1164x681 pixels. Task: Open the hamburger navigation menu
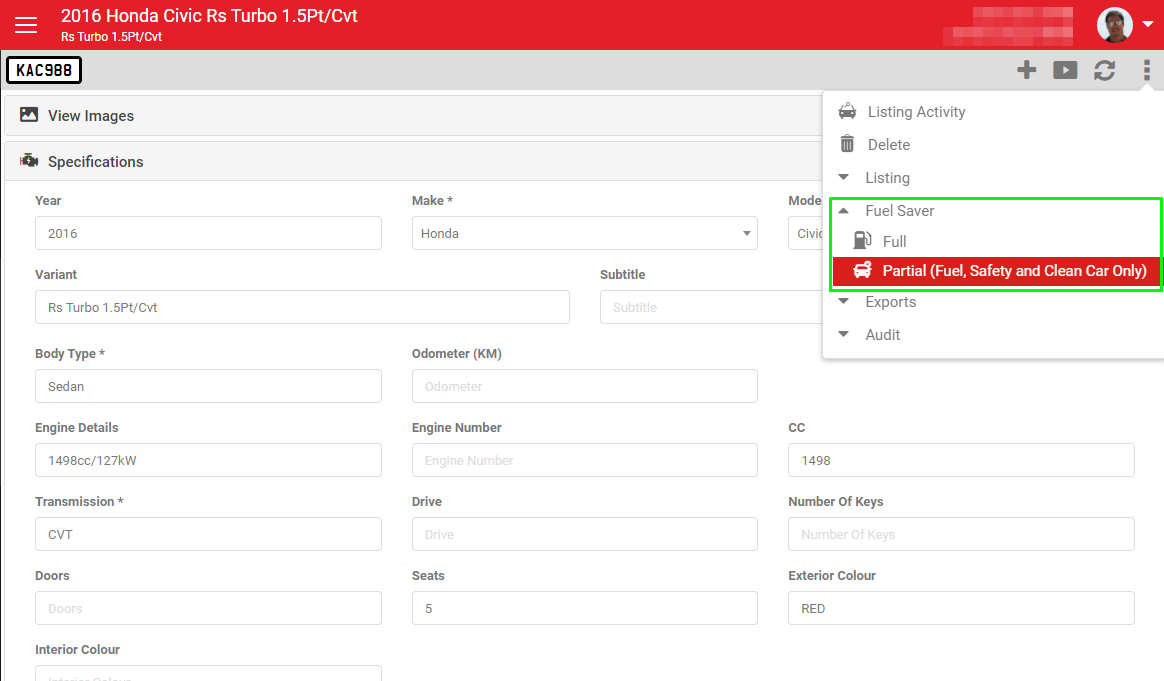pyautogui.click(x=26, y=25)
